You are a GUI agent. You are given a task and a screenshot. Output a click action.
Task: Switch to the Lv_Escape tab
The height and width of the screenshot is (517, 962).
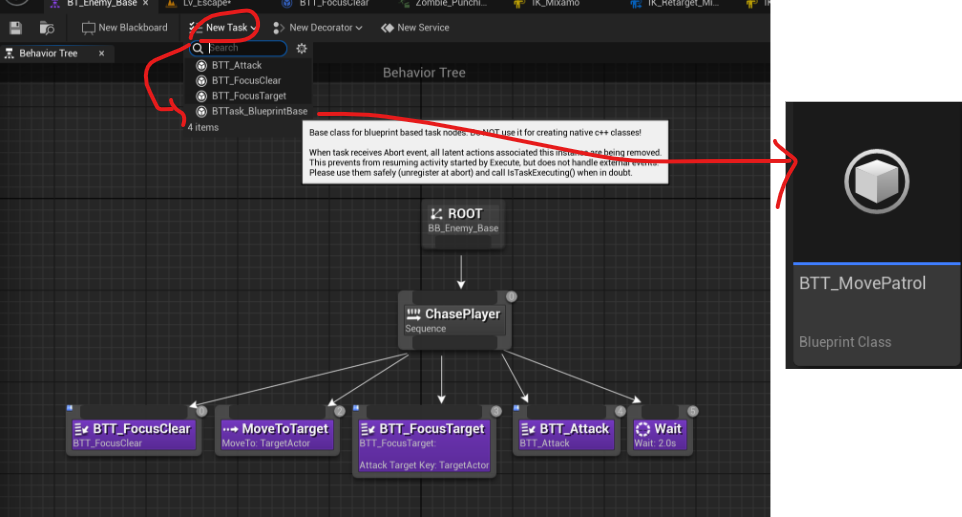tap(206, 4)
